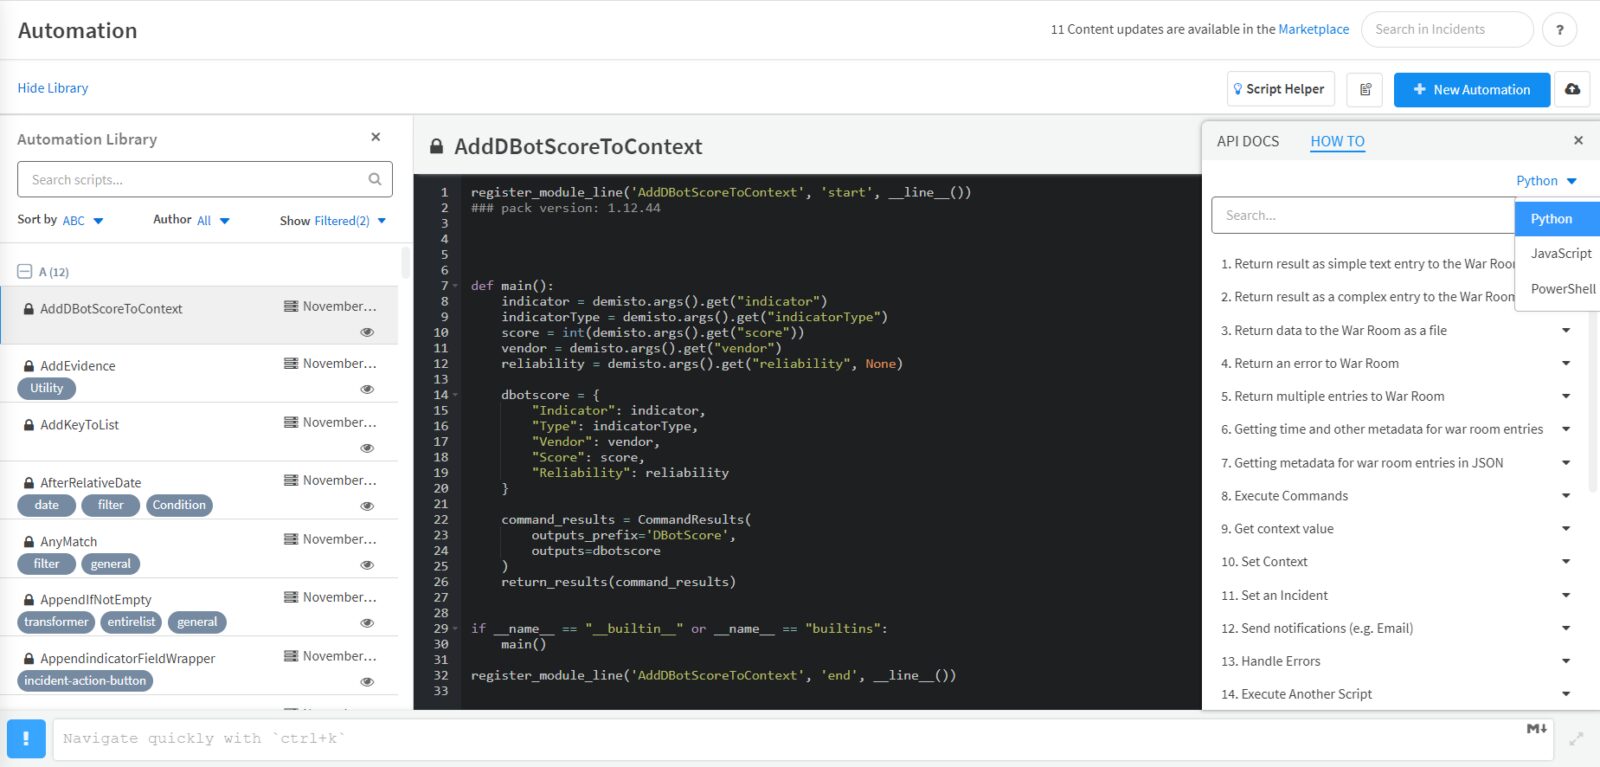The image size is (1600, 767).
Task: Collapse the A (12) group
Action: (25, 271)
